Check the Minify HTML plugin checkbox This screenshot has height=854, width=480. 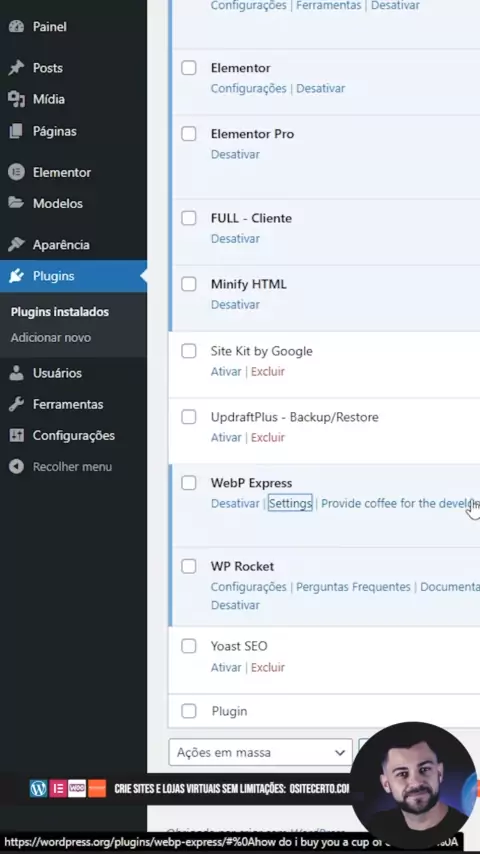tap(189, 284)
